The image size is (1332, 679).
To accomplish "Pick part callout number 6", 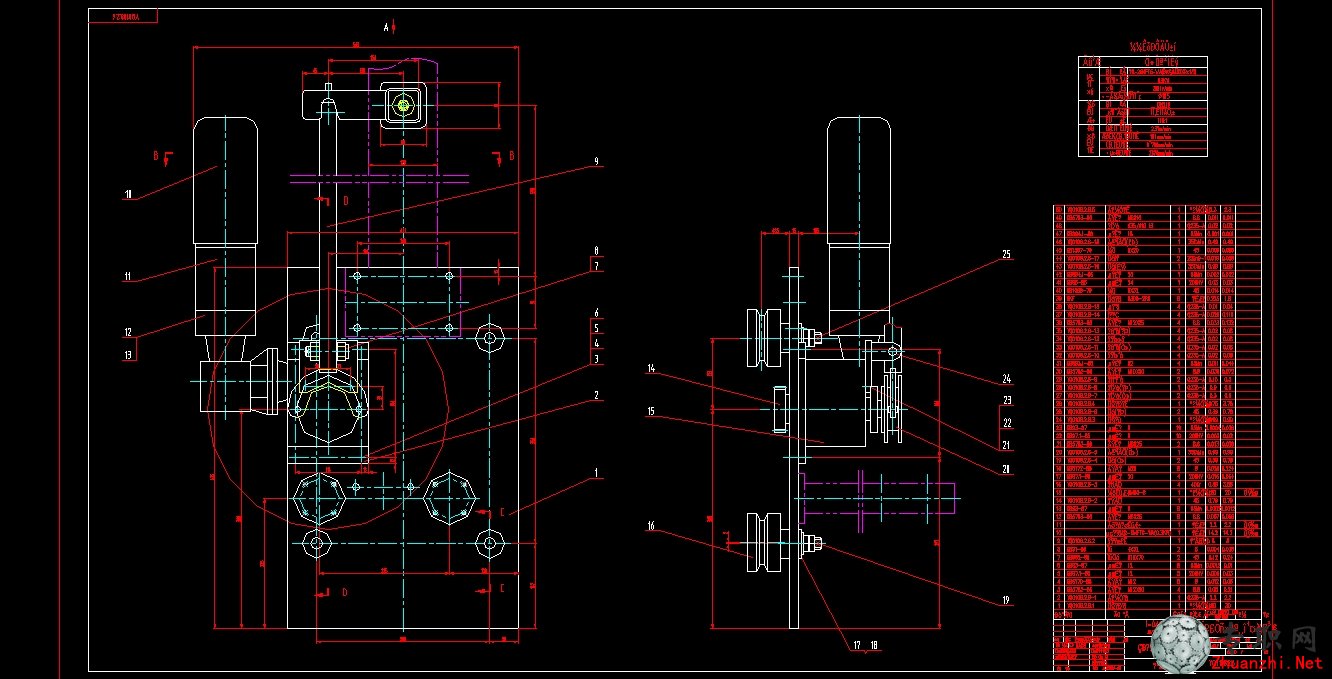I will pos(596,312).
